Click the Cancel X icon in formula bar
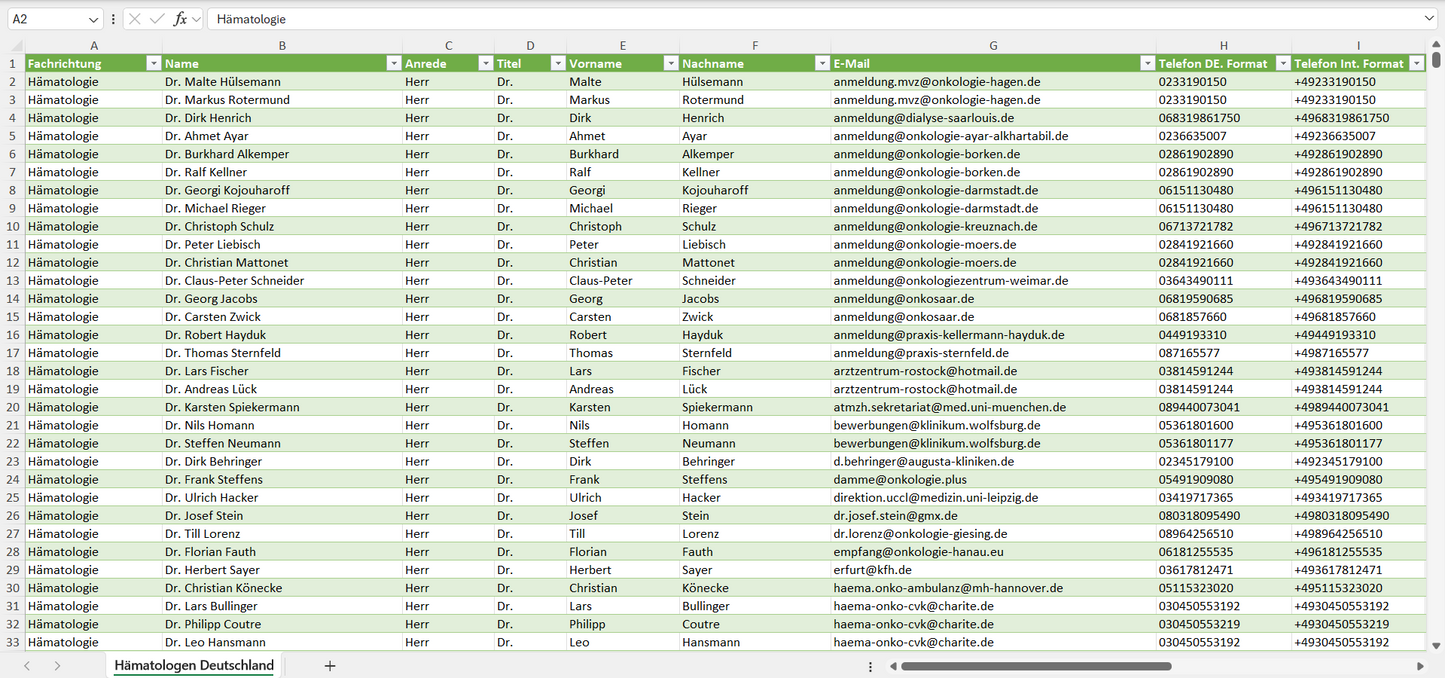Screen dimensions: 1445x678 coord(135,19)
